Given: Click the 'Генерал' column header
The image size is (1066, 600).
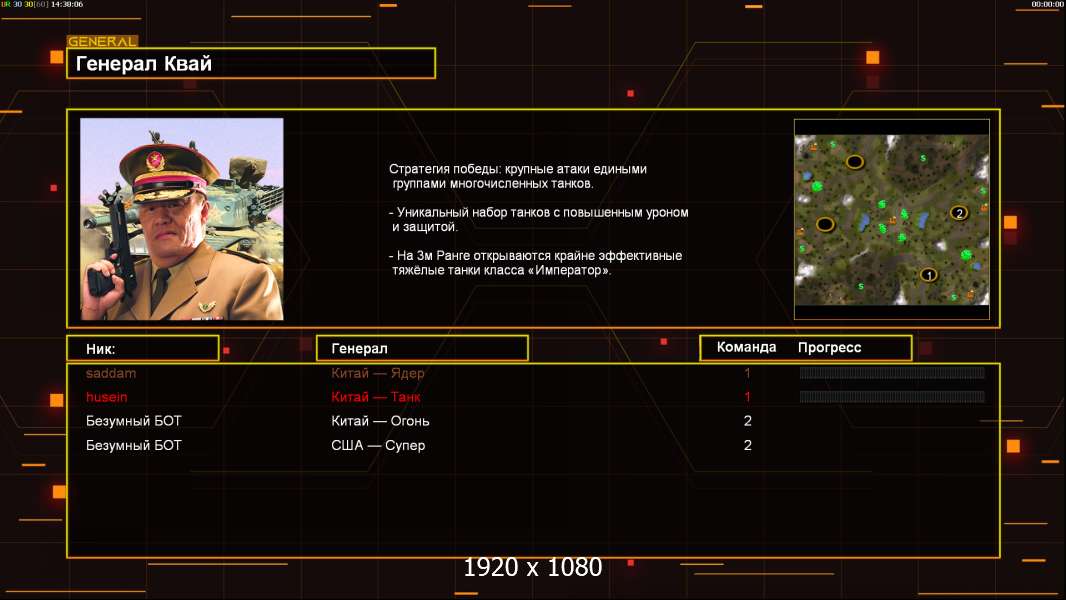Looking at the screenshot, I should [422, 348].
